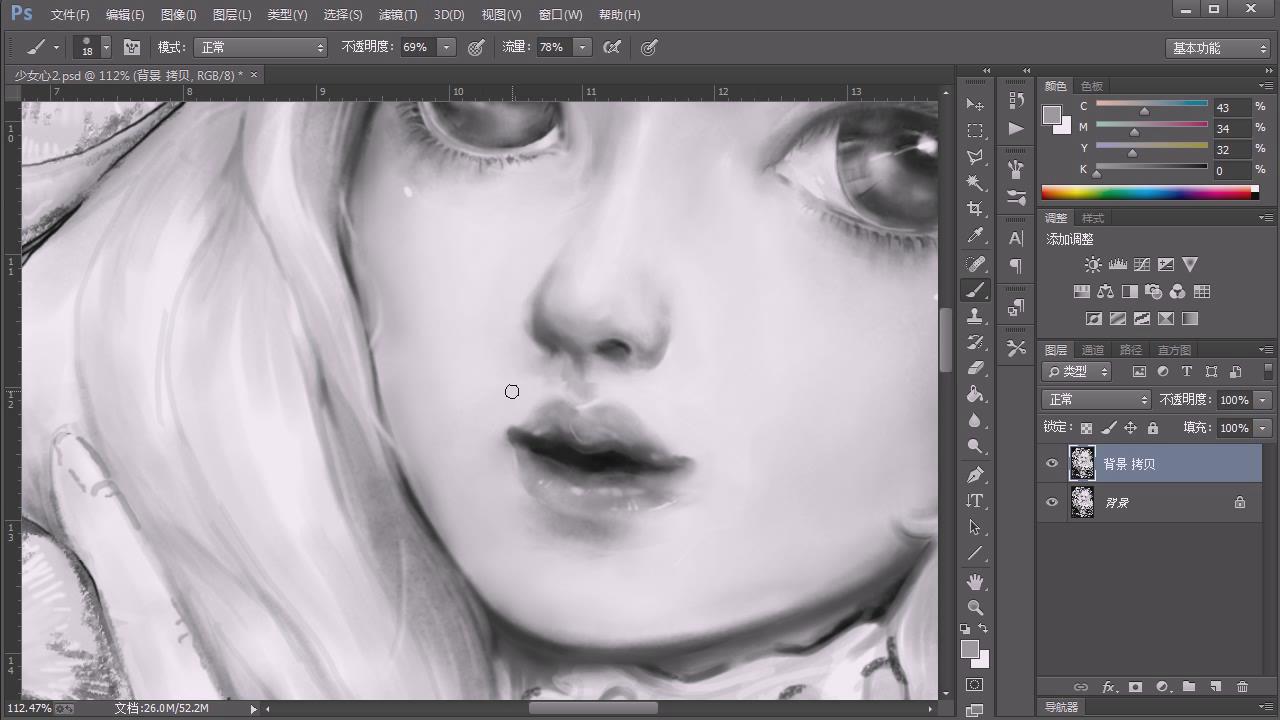
Task: Open the 滤镜(T) menu
Action: tap(398, 15)
